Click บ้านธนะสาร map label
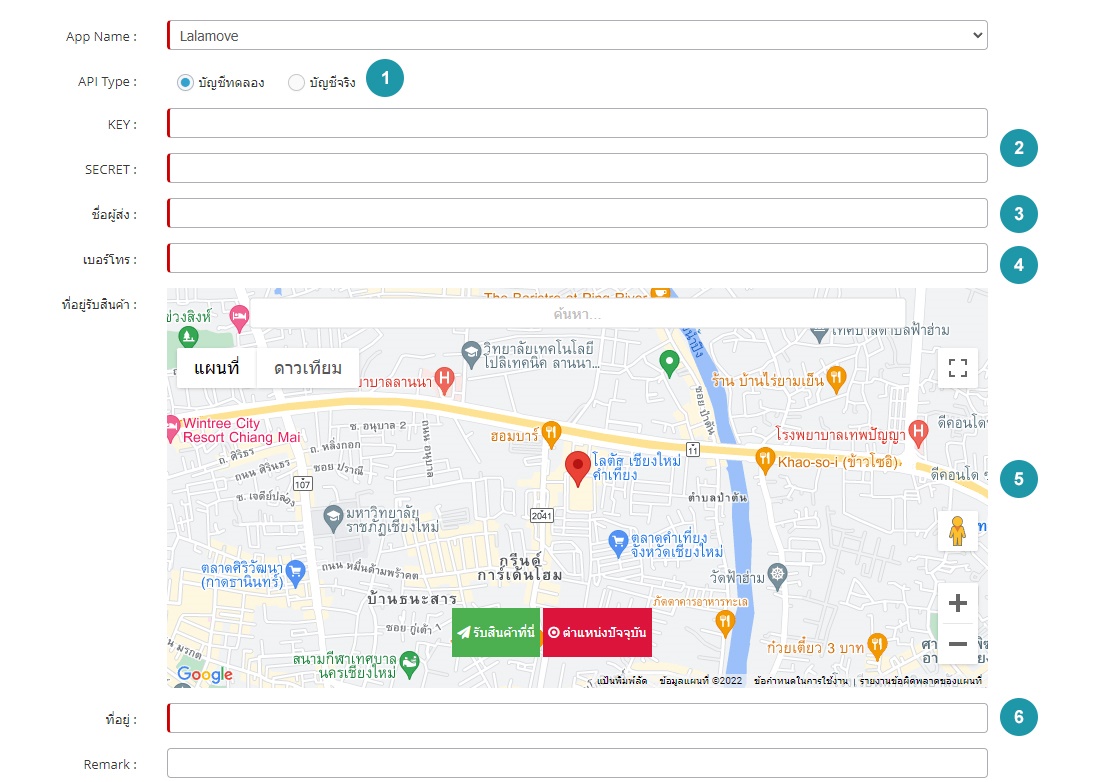The height and width of the screenshot is (782, 1102). point(412,599)
